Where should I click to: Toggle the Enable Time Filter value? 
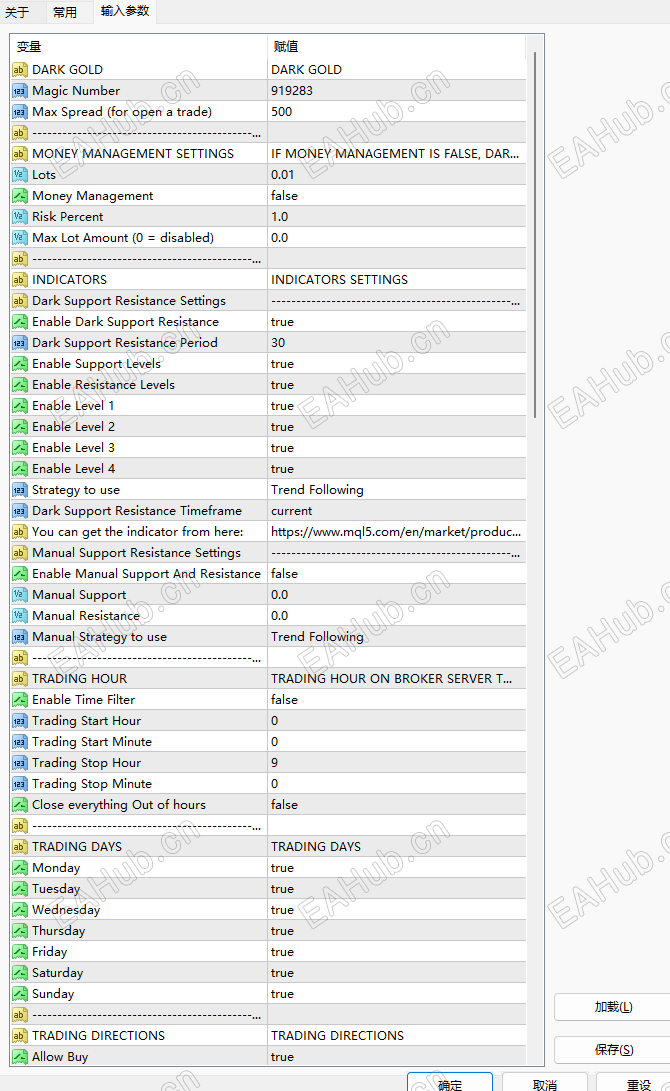397,700
